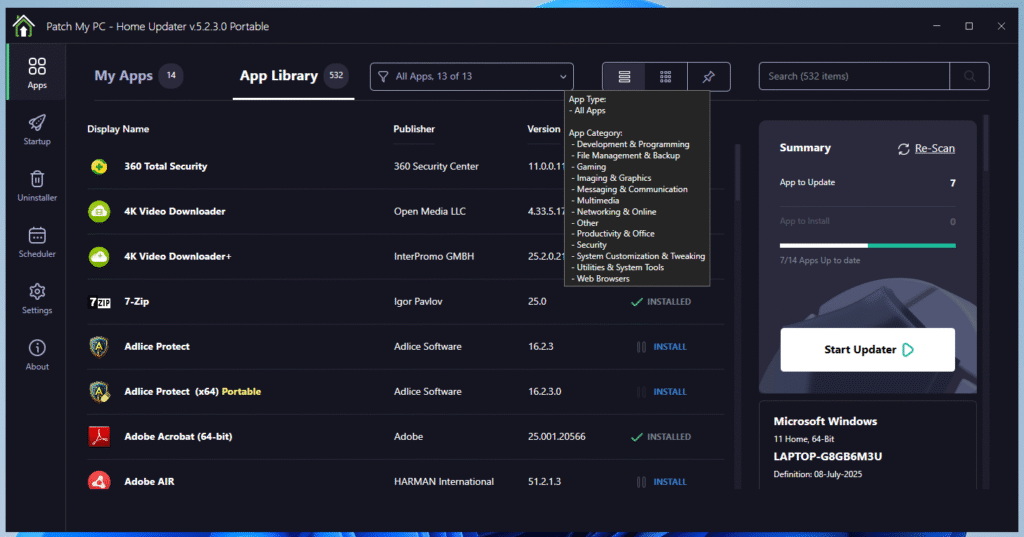Click the LAPTOP-G8GB6M3U computer name
Screen dimensions: 1024x537
[827, 456]
